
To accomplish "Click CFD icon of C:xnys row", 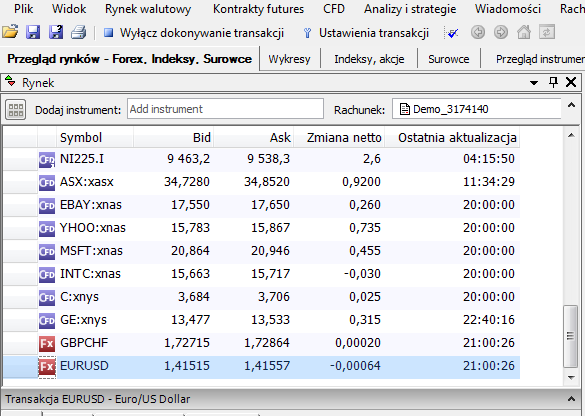I will [x=47, y=298].
